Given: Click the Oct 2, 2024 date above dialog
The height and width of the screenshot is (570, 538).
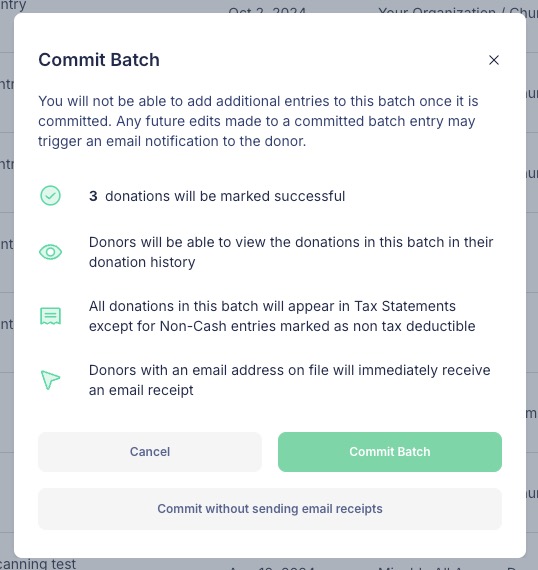Looking at the screenshot, I should coord(267,10).
